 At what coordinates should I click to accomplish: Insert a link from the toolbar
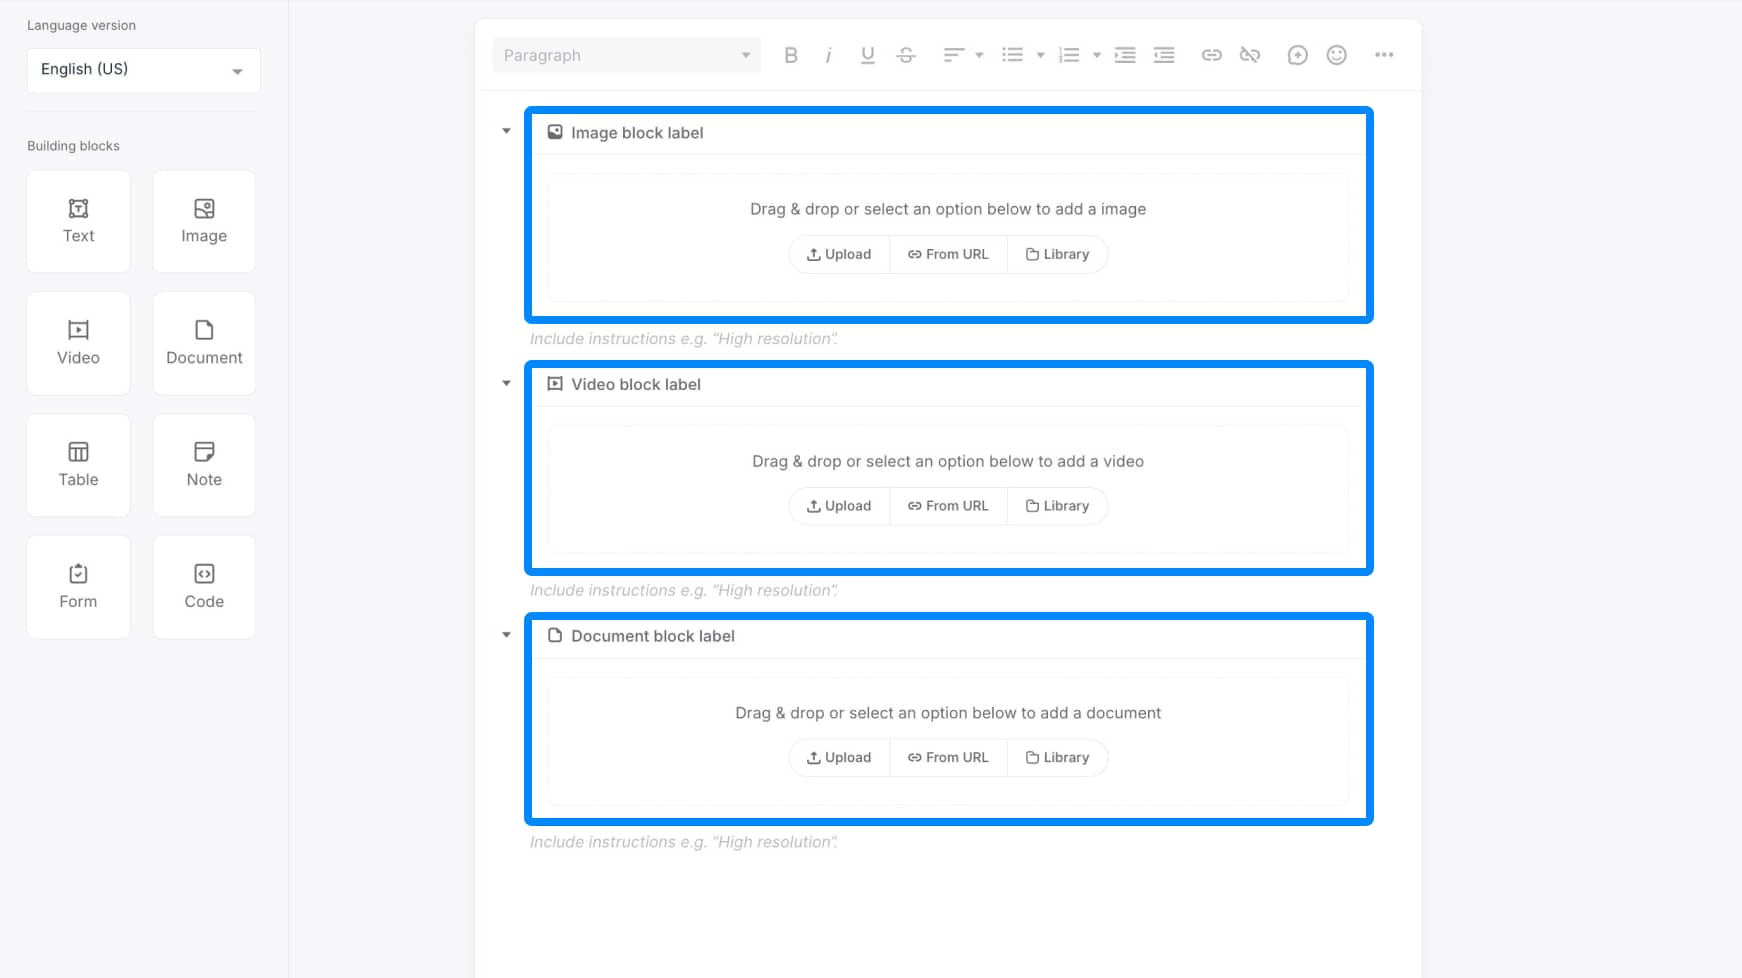point(1211,55)
